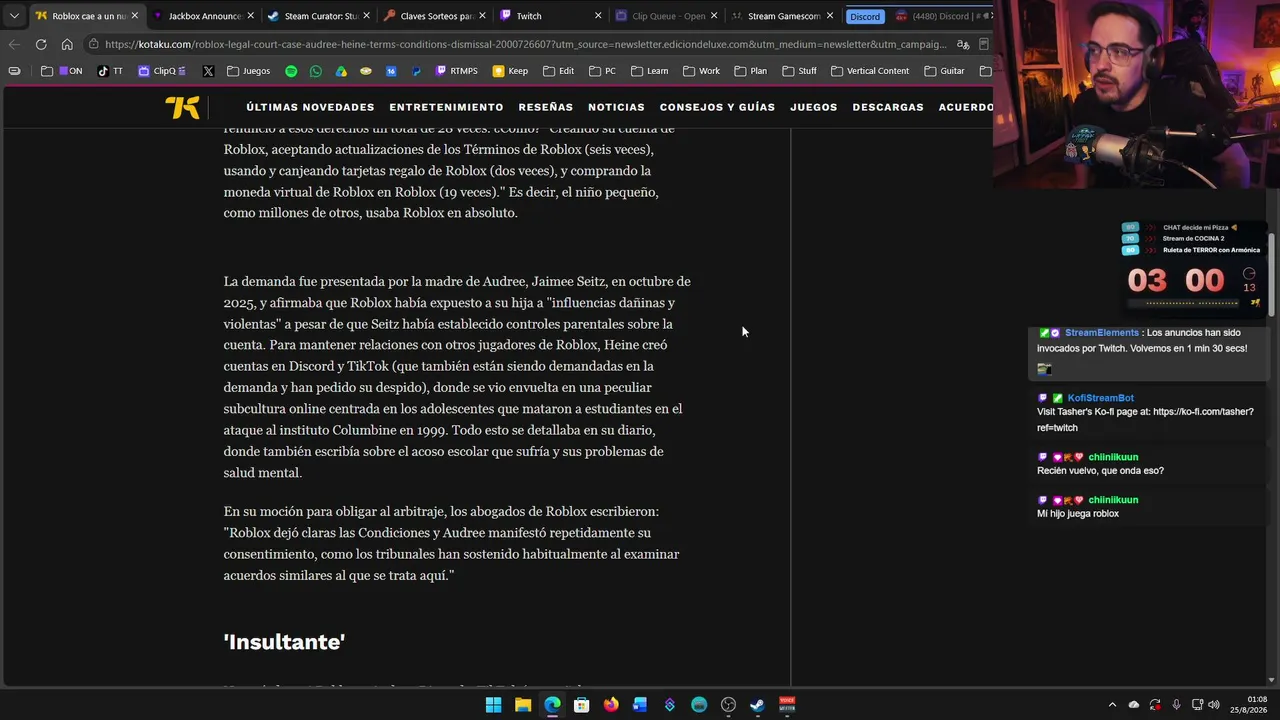
Task: Open the Guitar bookmark folder
Action: [x=944, y=71]
